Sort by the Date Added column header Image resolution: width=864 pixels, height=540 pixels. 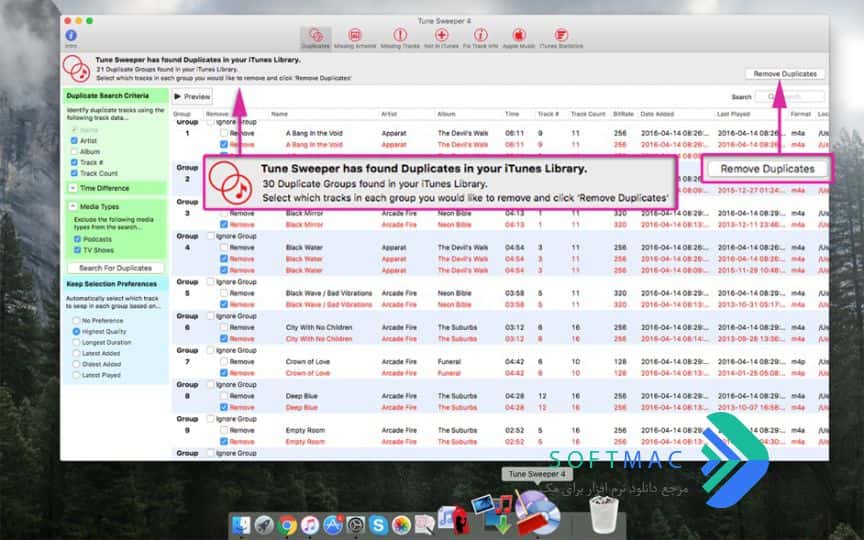[657, 114]
